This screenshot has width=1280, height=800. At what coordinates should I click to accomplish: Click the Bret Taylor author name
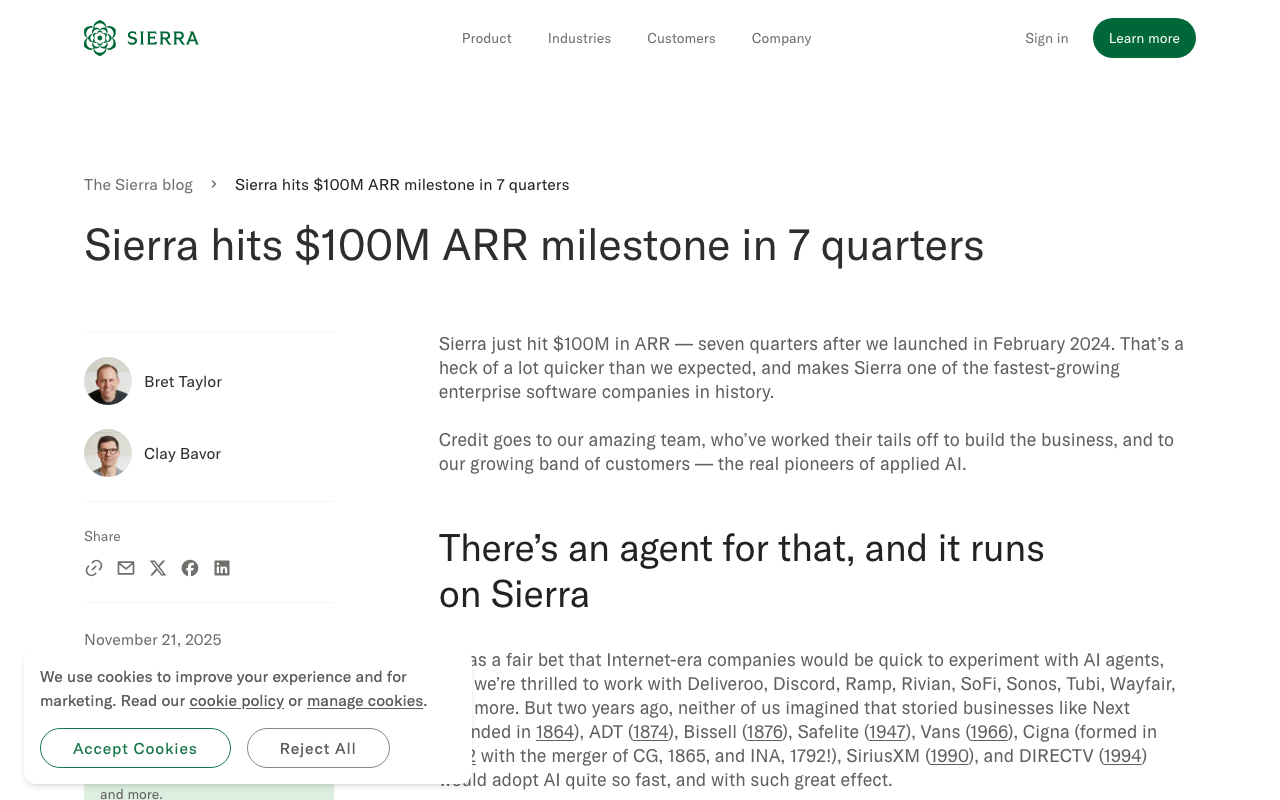[x=183, y=381]
